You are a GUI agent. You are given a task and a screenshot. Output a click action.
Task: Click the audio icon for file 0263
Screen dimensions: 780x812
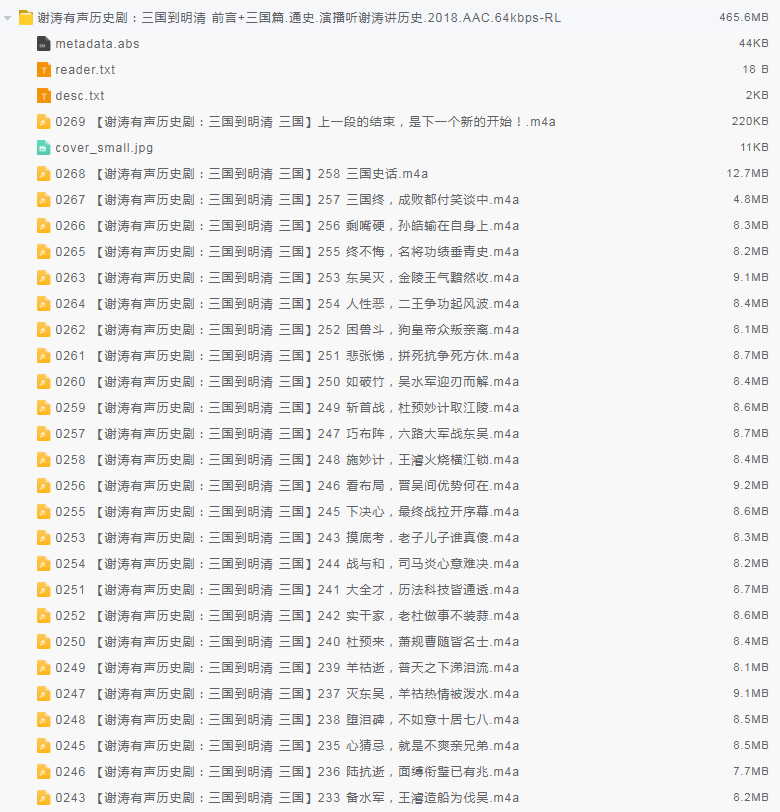coord(43,278)
